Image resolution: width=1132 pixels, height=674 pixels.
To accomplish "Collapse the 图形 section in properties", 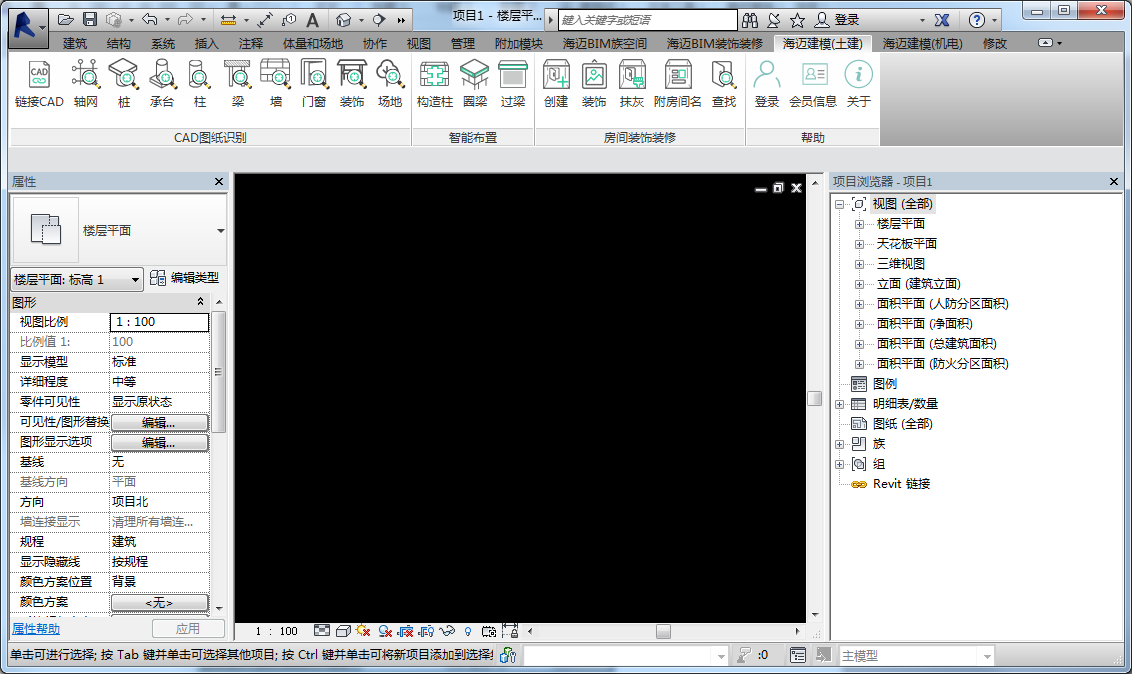I will pos(200,302).
